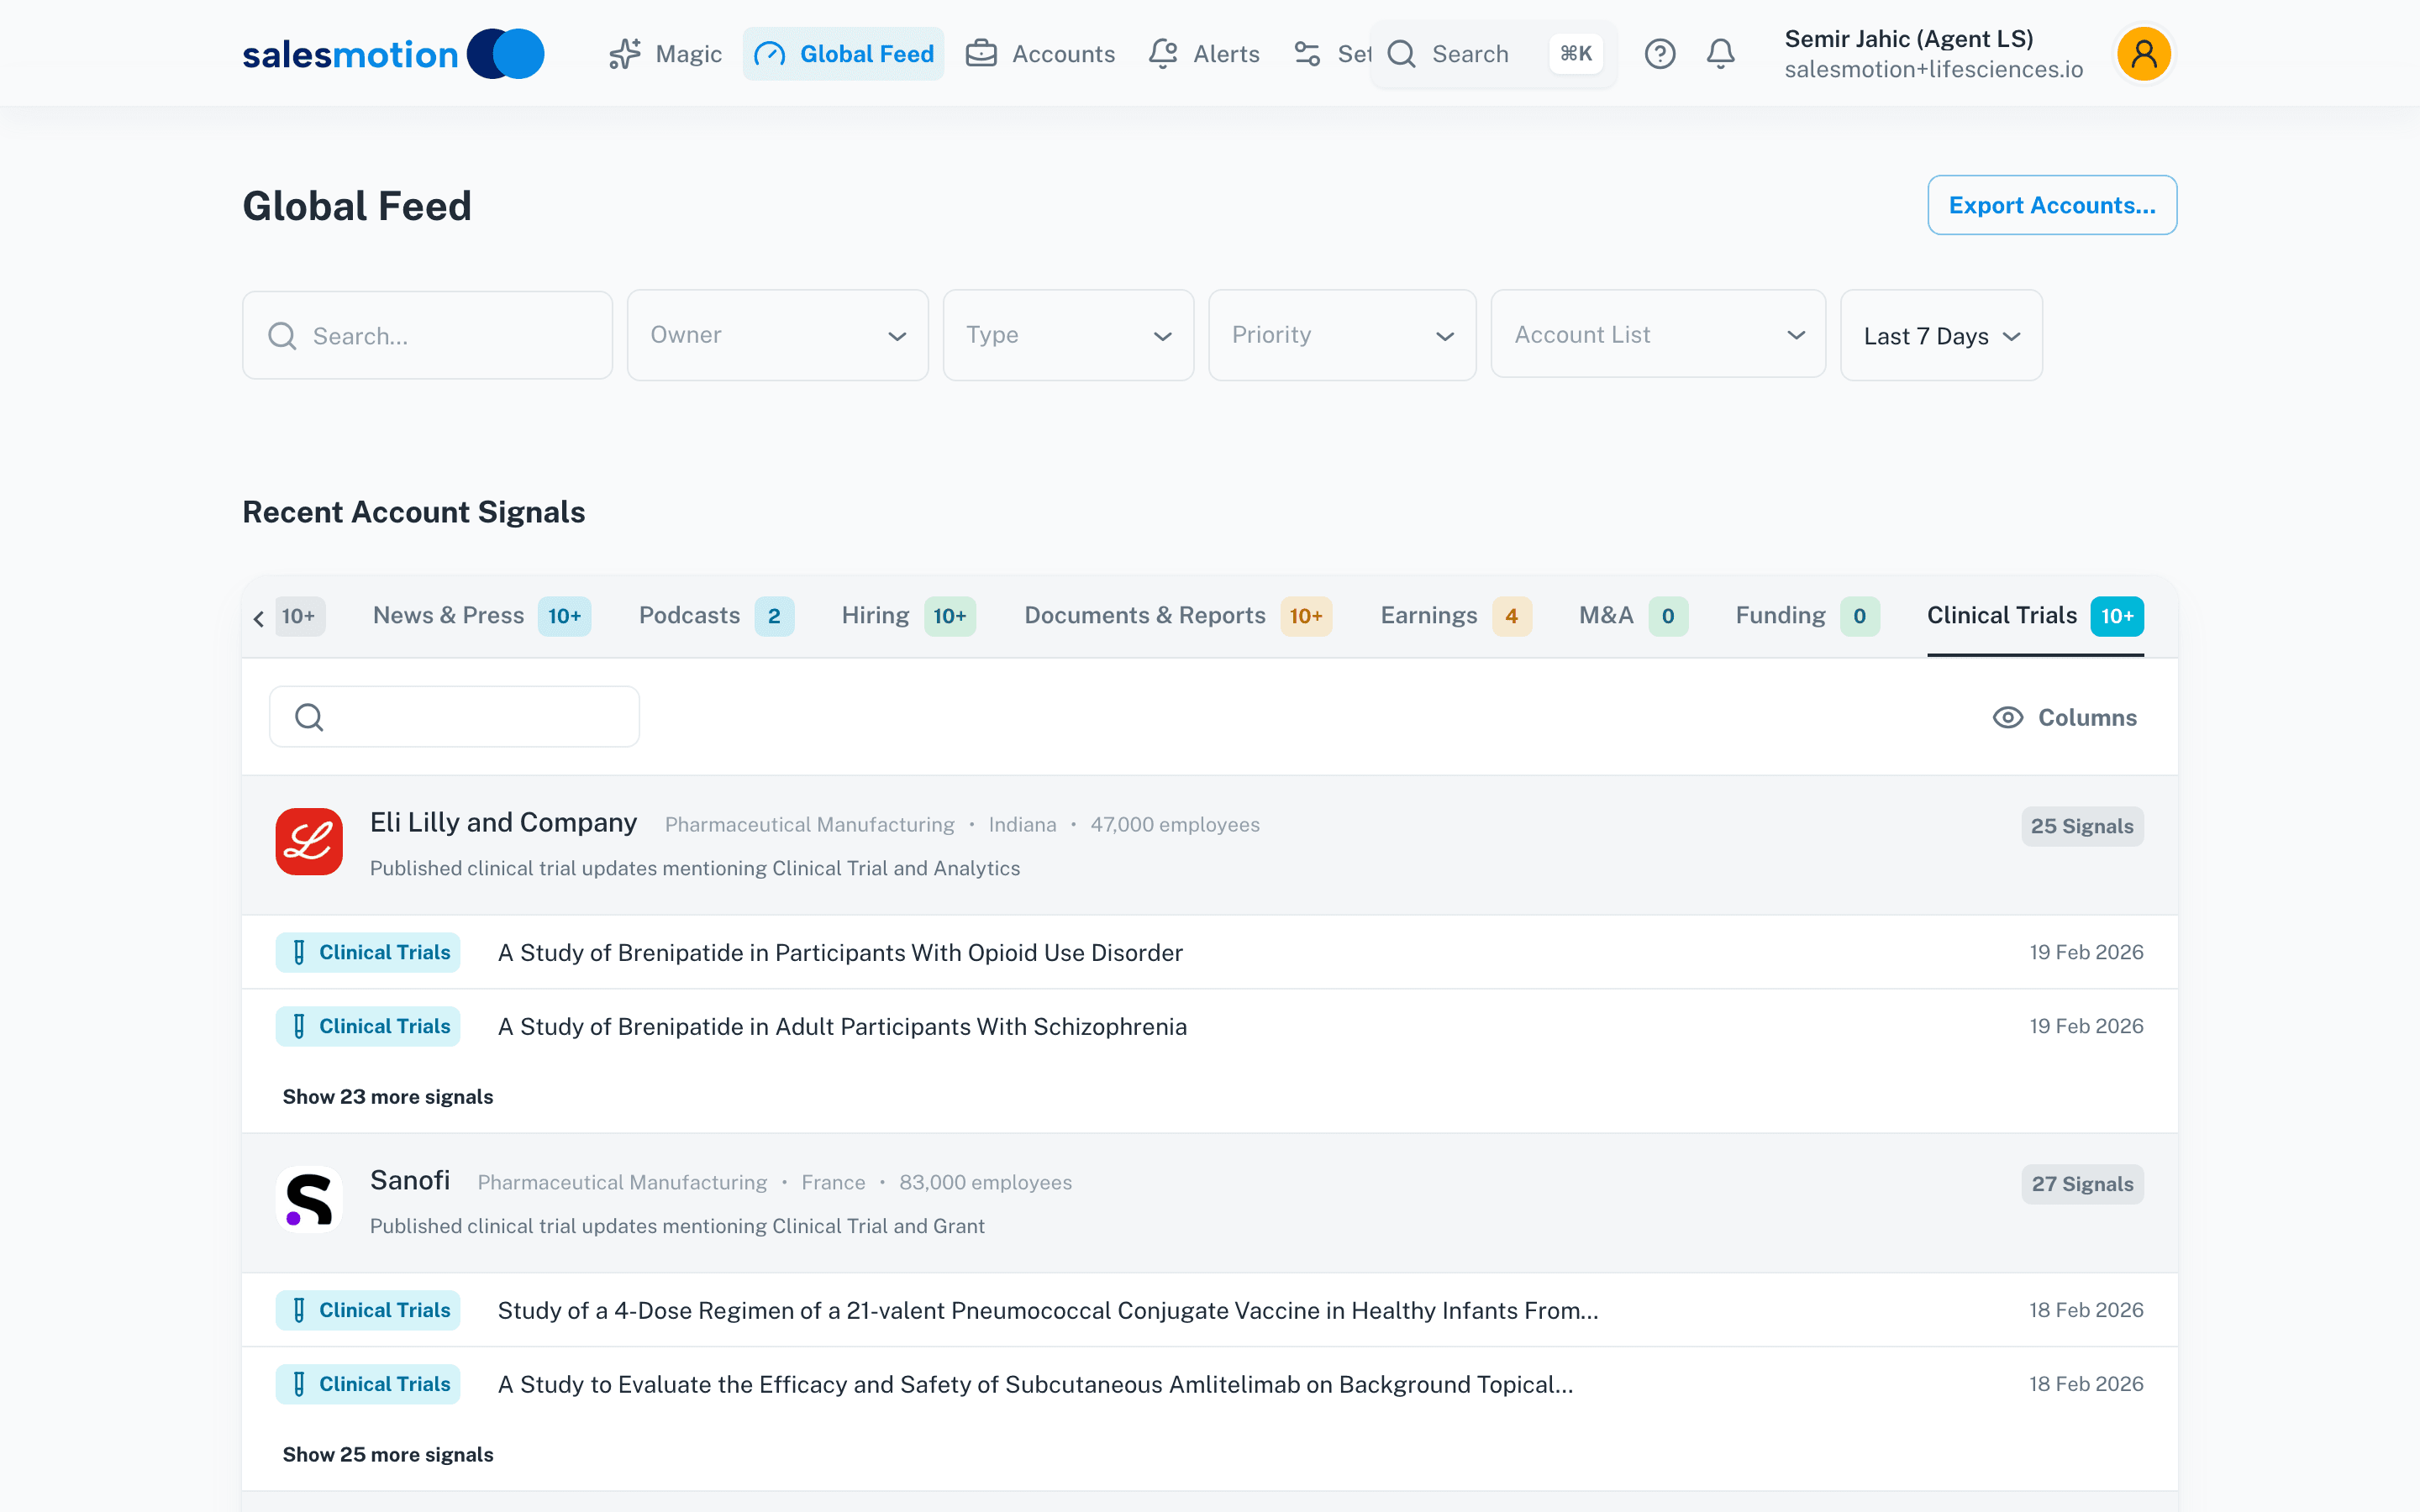
Task: Show 23 more Eli Lilly signals
Action: [388, 1096]
